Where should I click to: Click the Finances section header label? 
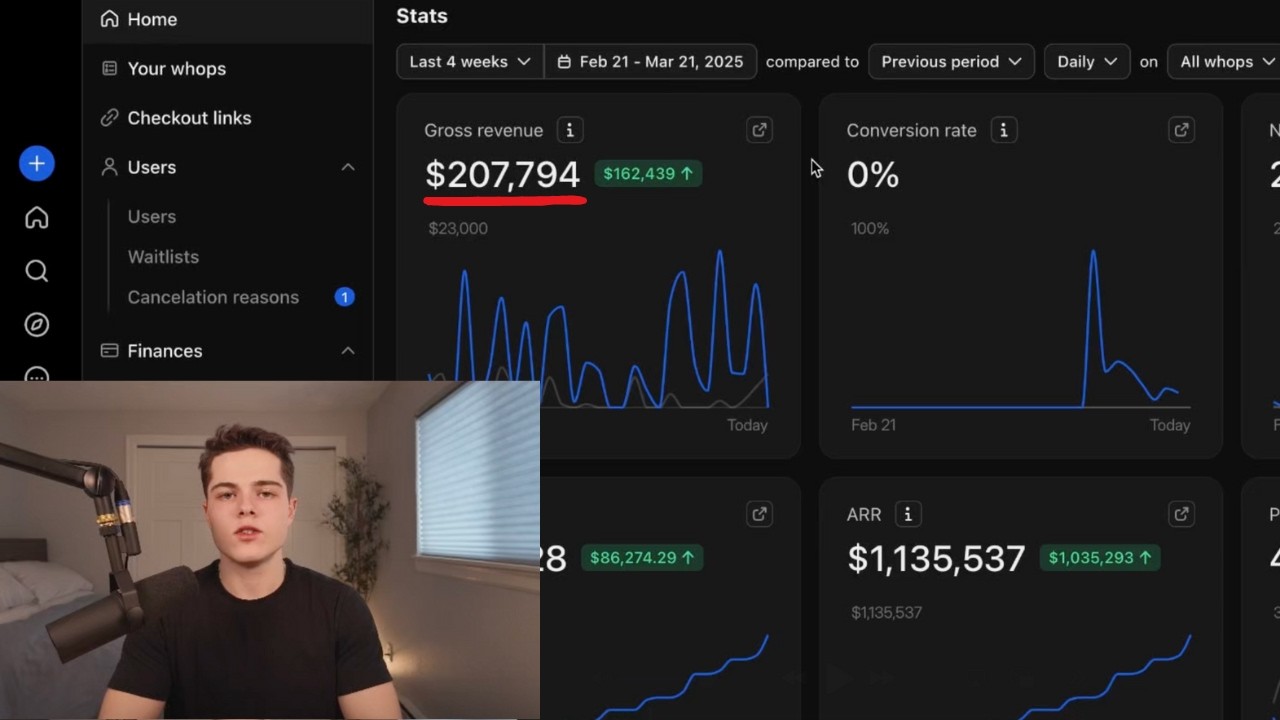coord(165,351)
